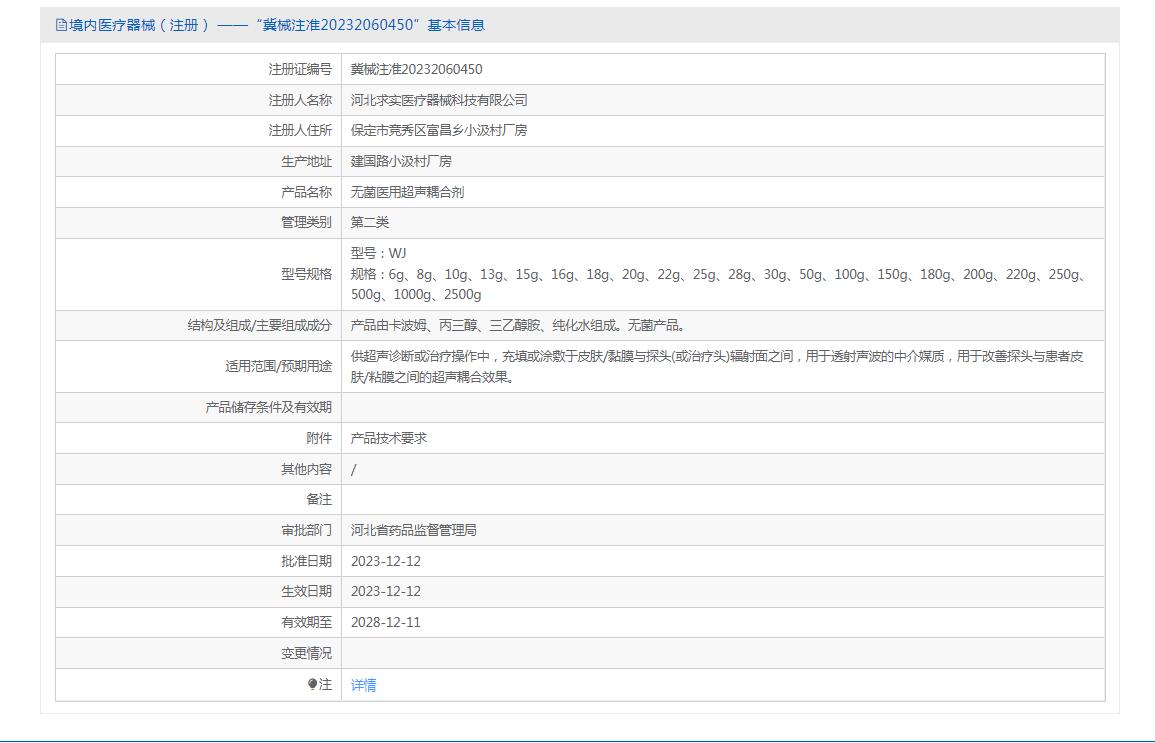Screen dimensions: 1155x743
Task: Click the 批准日期 value 2023-12-12
Action: point(386,561)
